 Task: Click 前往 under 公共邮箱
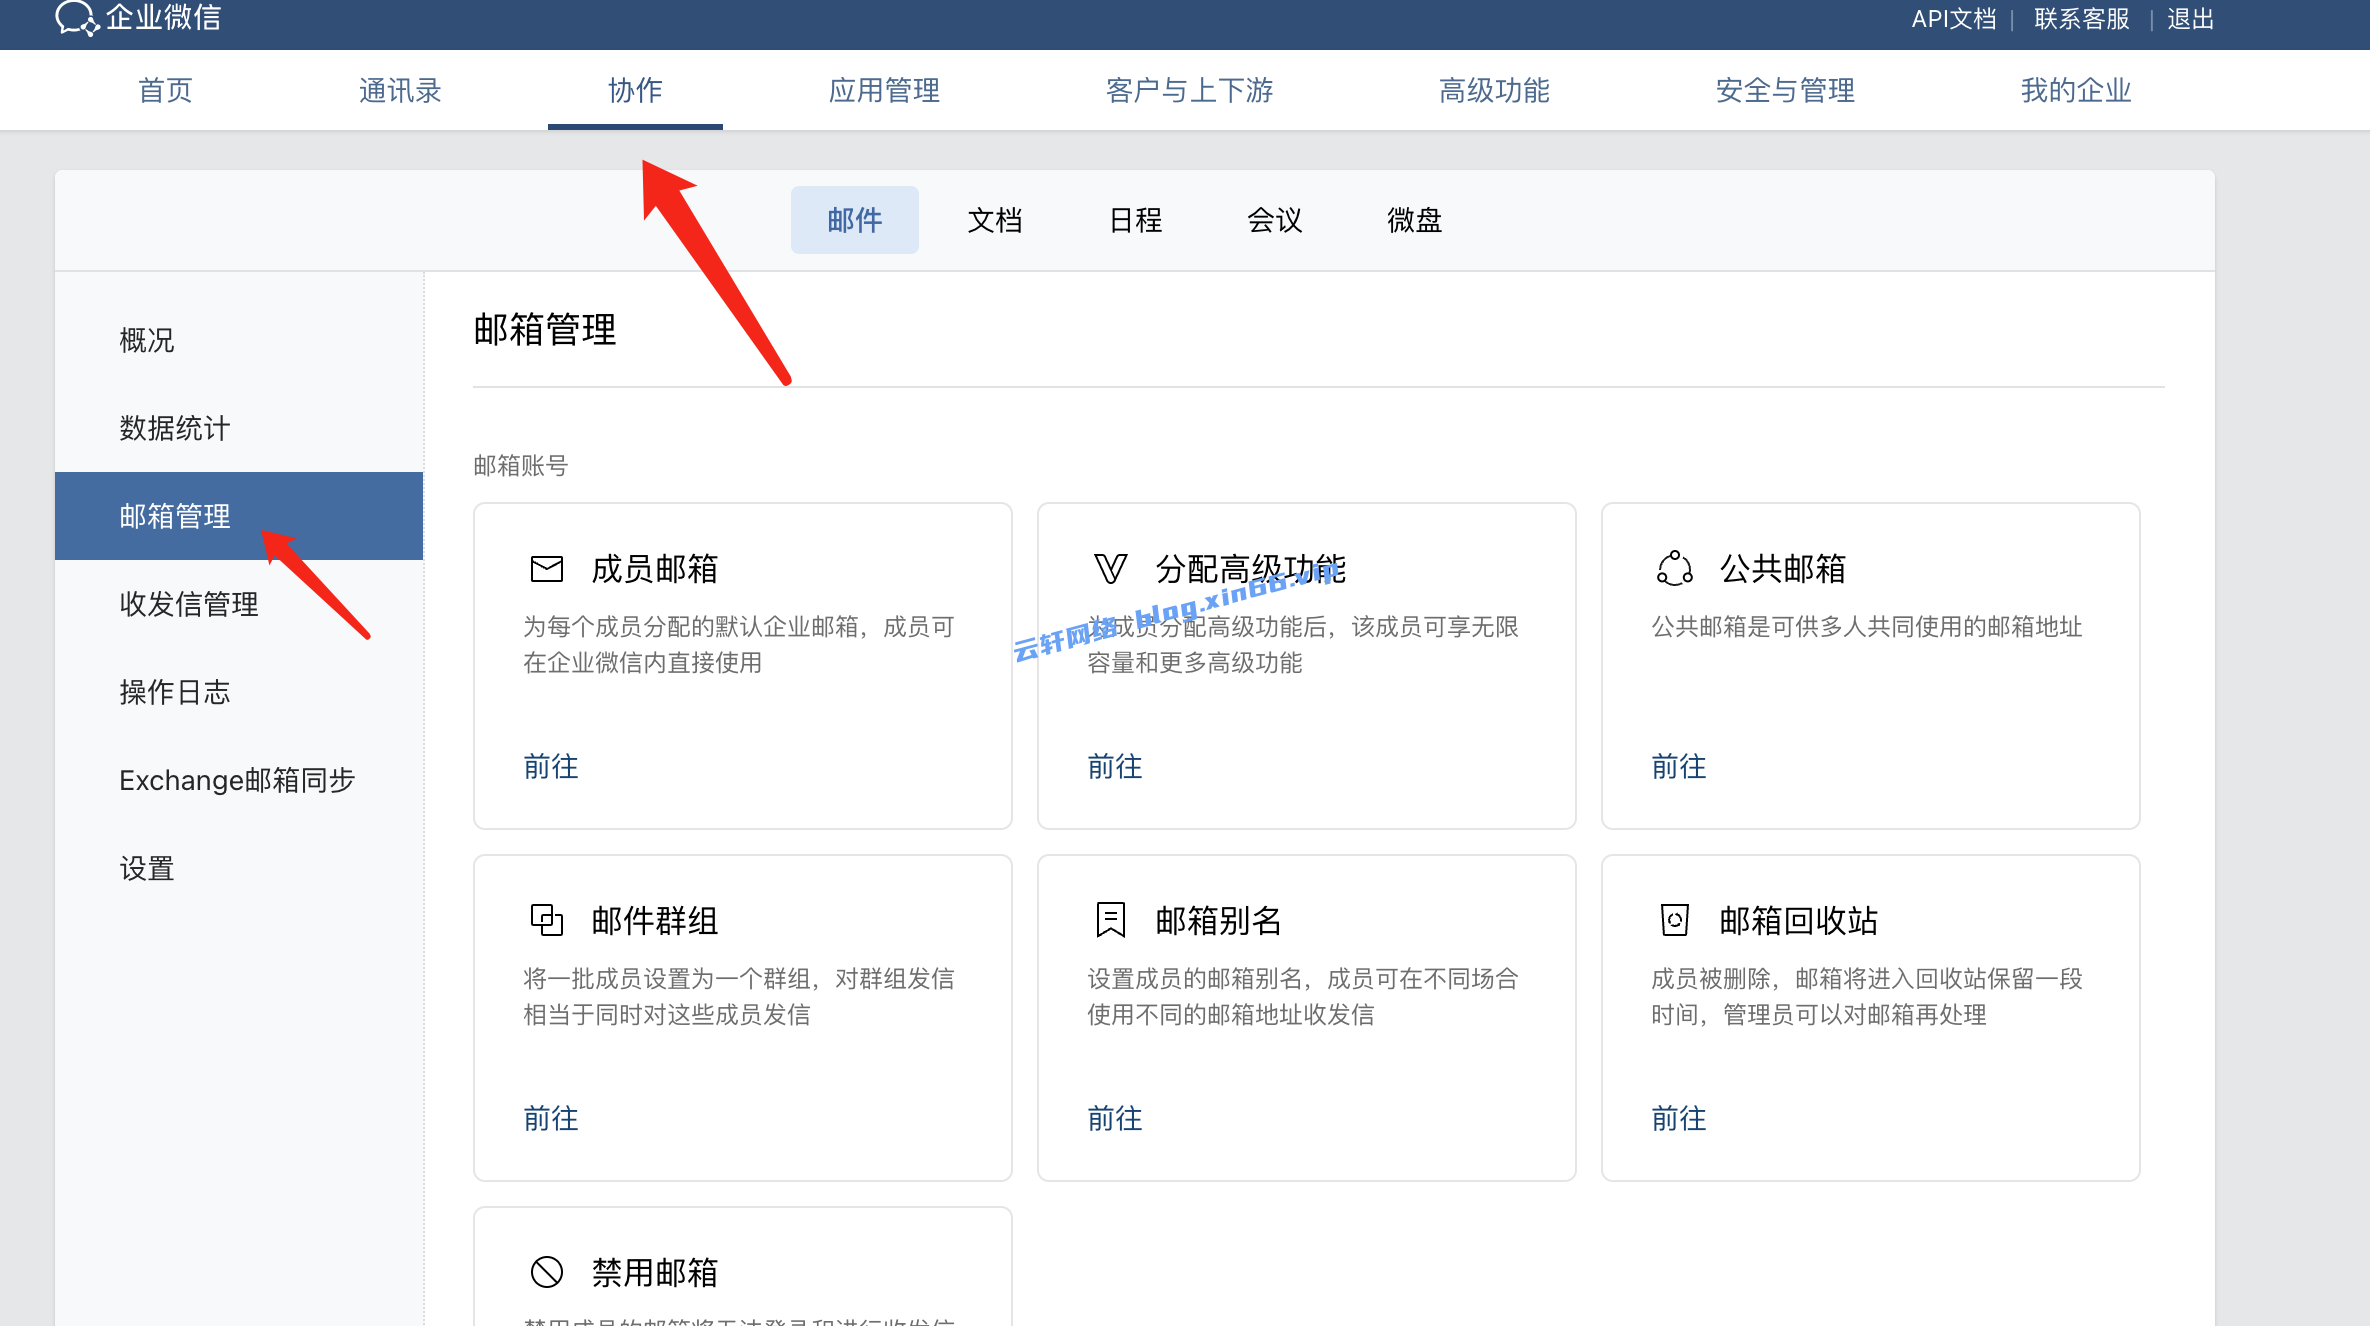coord(1679,767)
